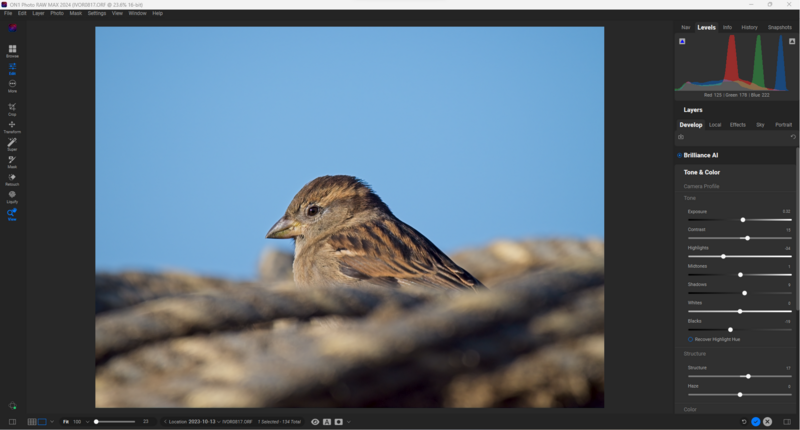Collapse the Tone & Color panel
The image size is (800, 430).
point(702,172)
